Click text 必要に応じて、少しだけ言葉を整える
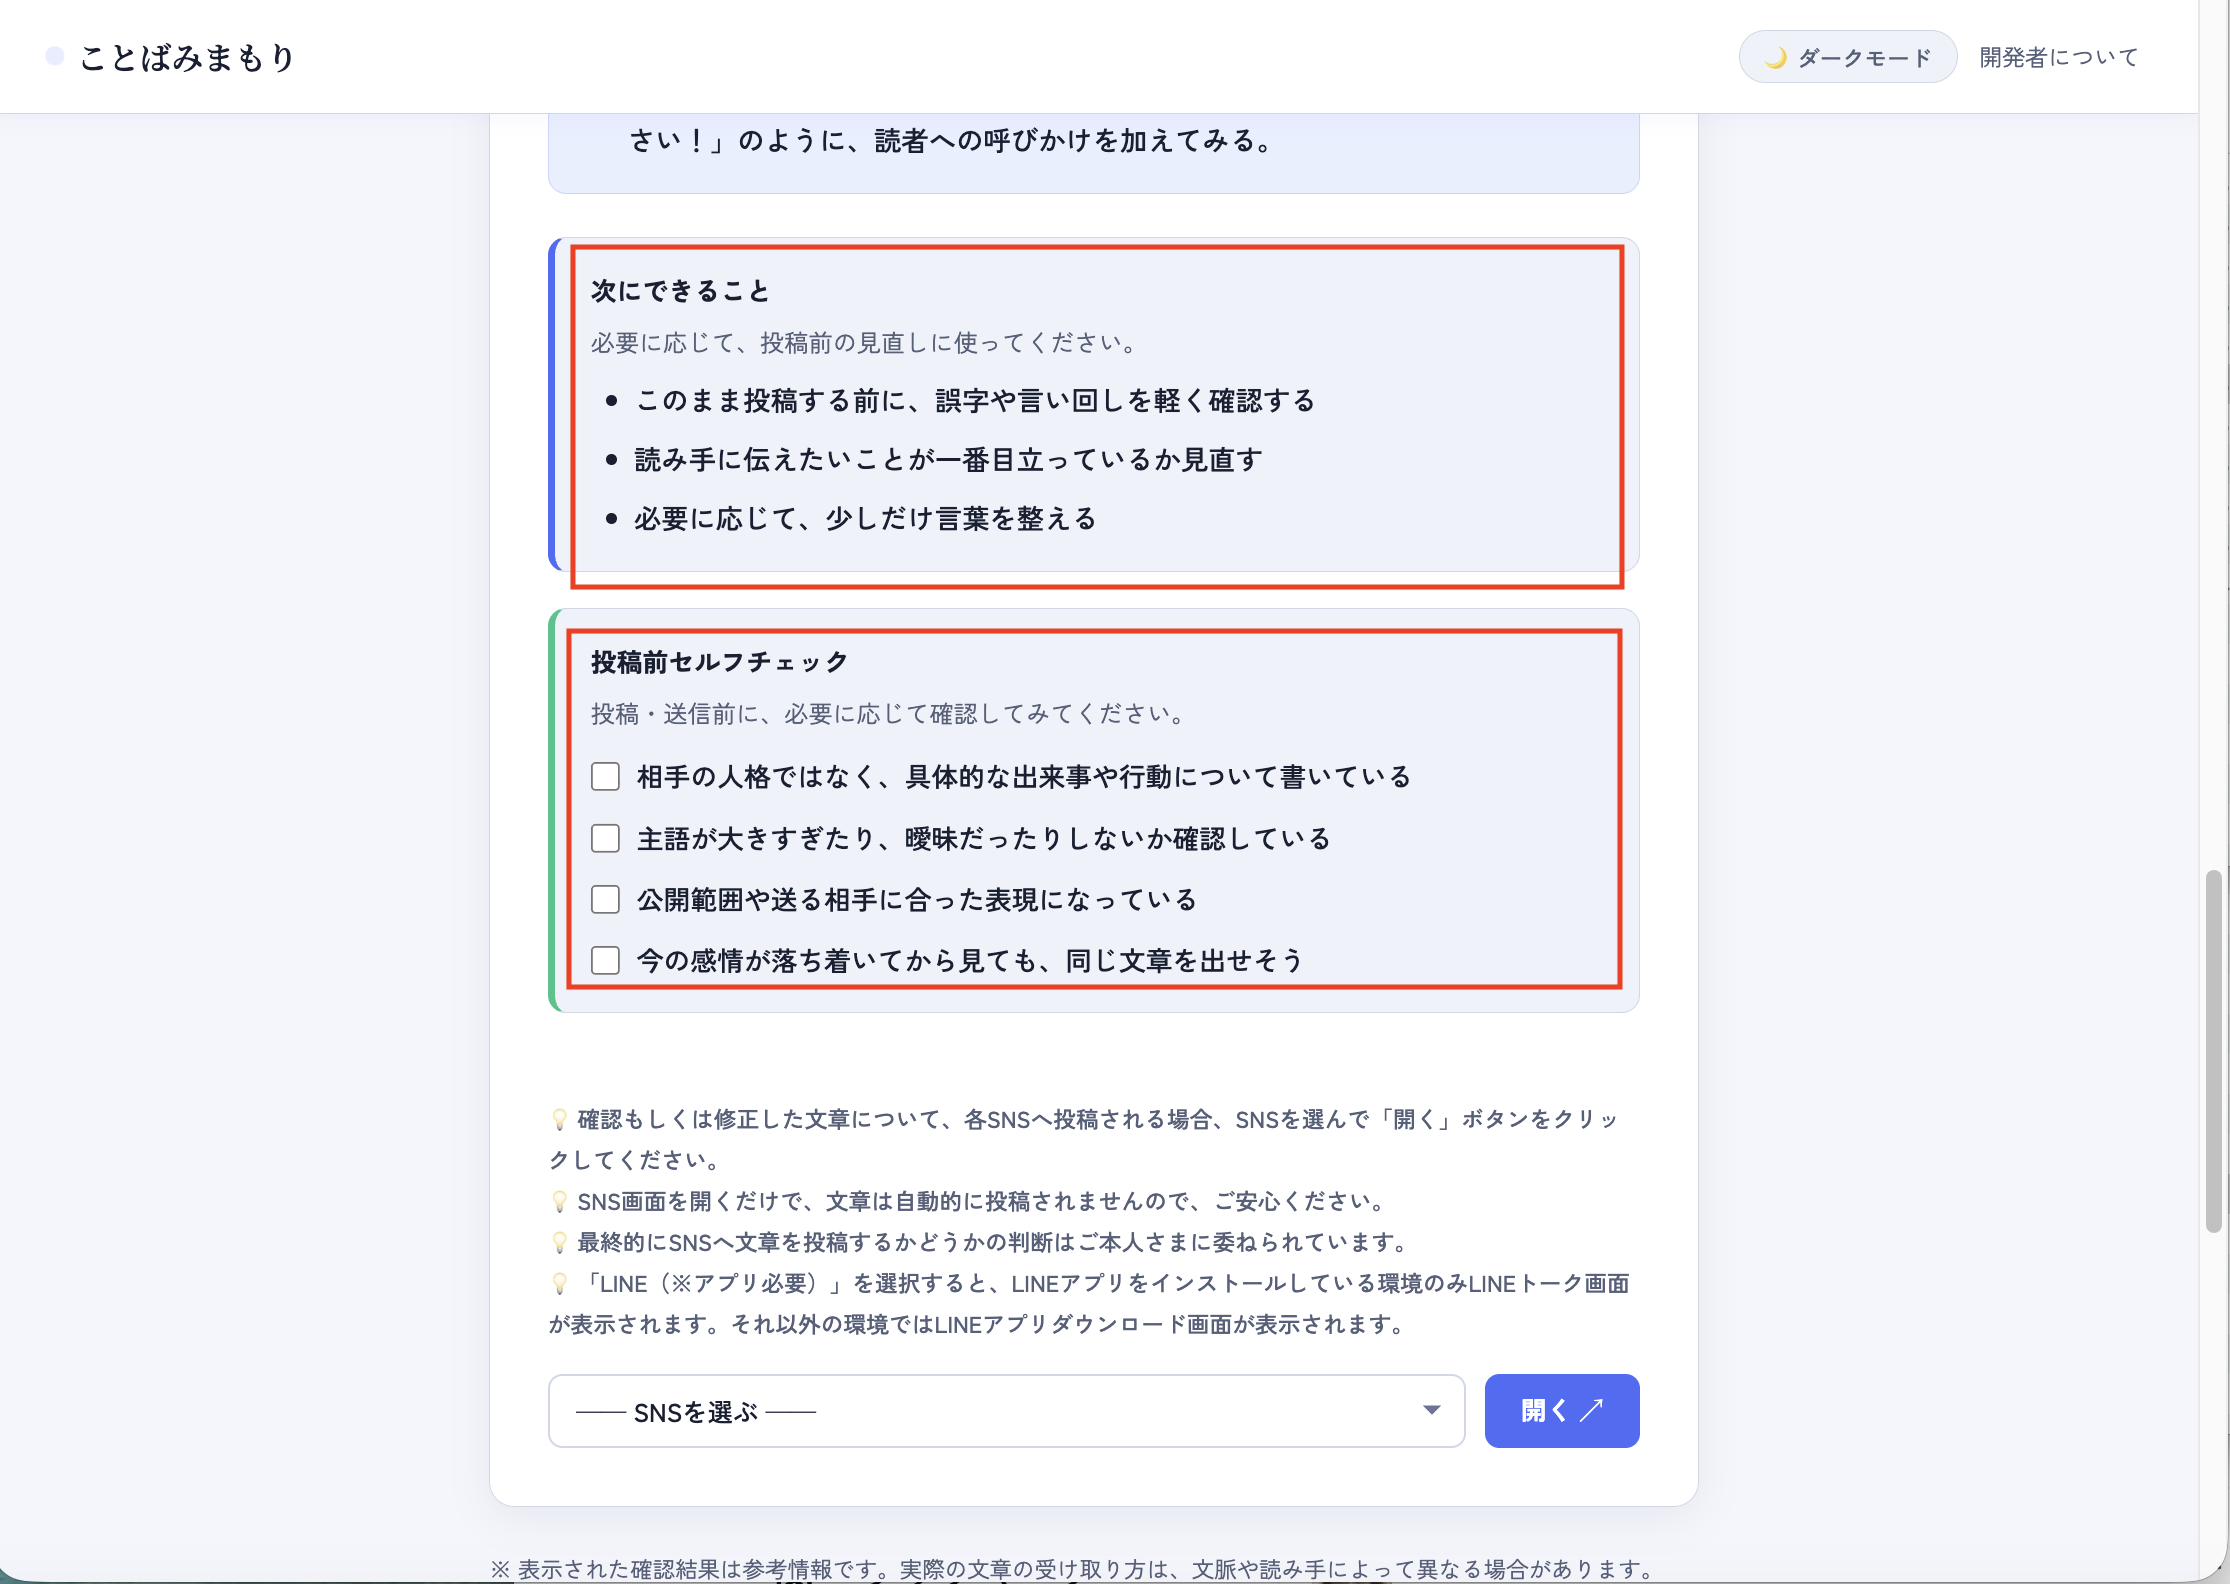Image resolution: width=2230 pixels, height=1584 pixels. point(865,519)
